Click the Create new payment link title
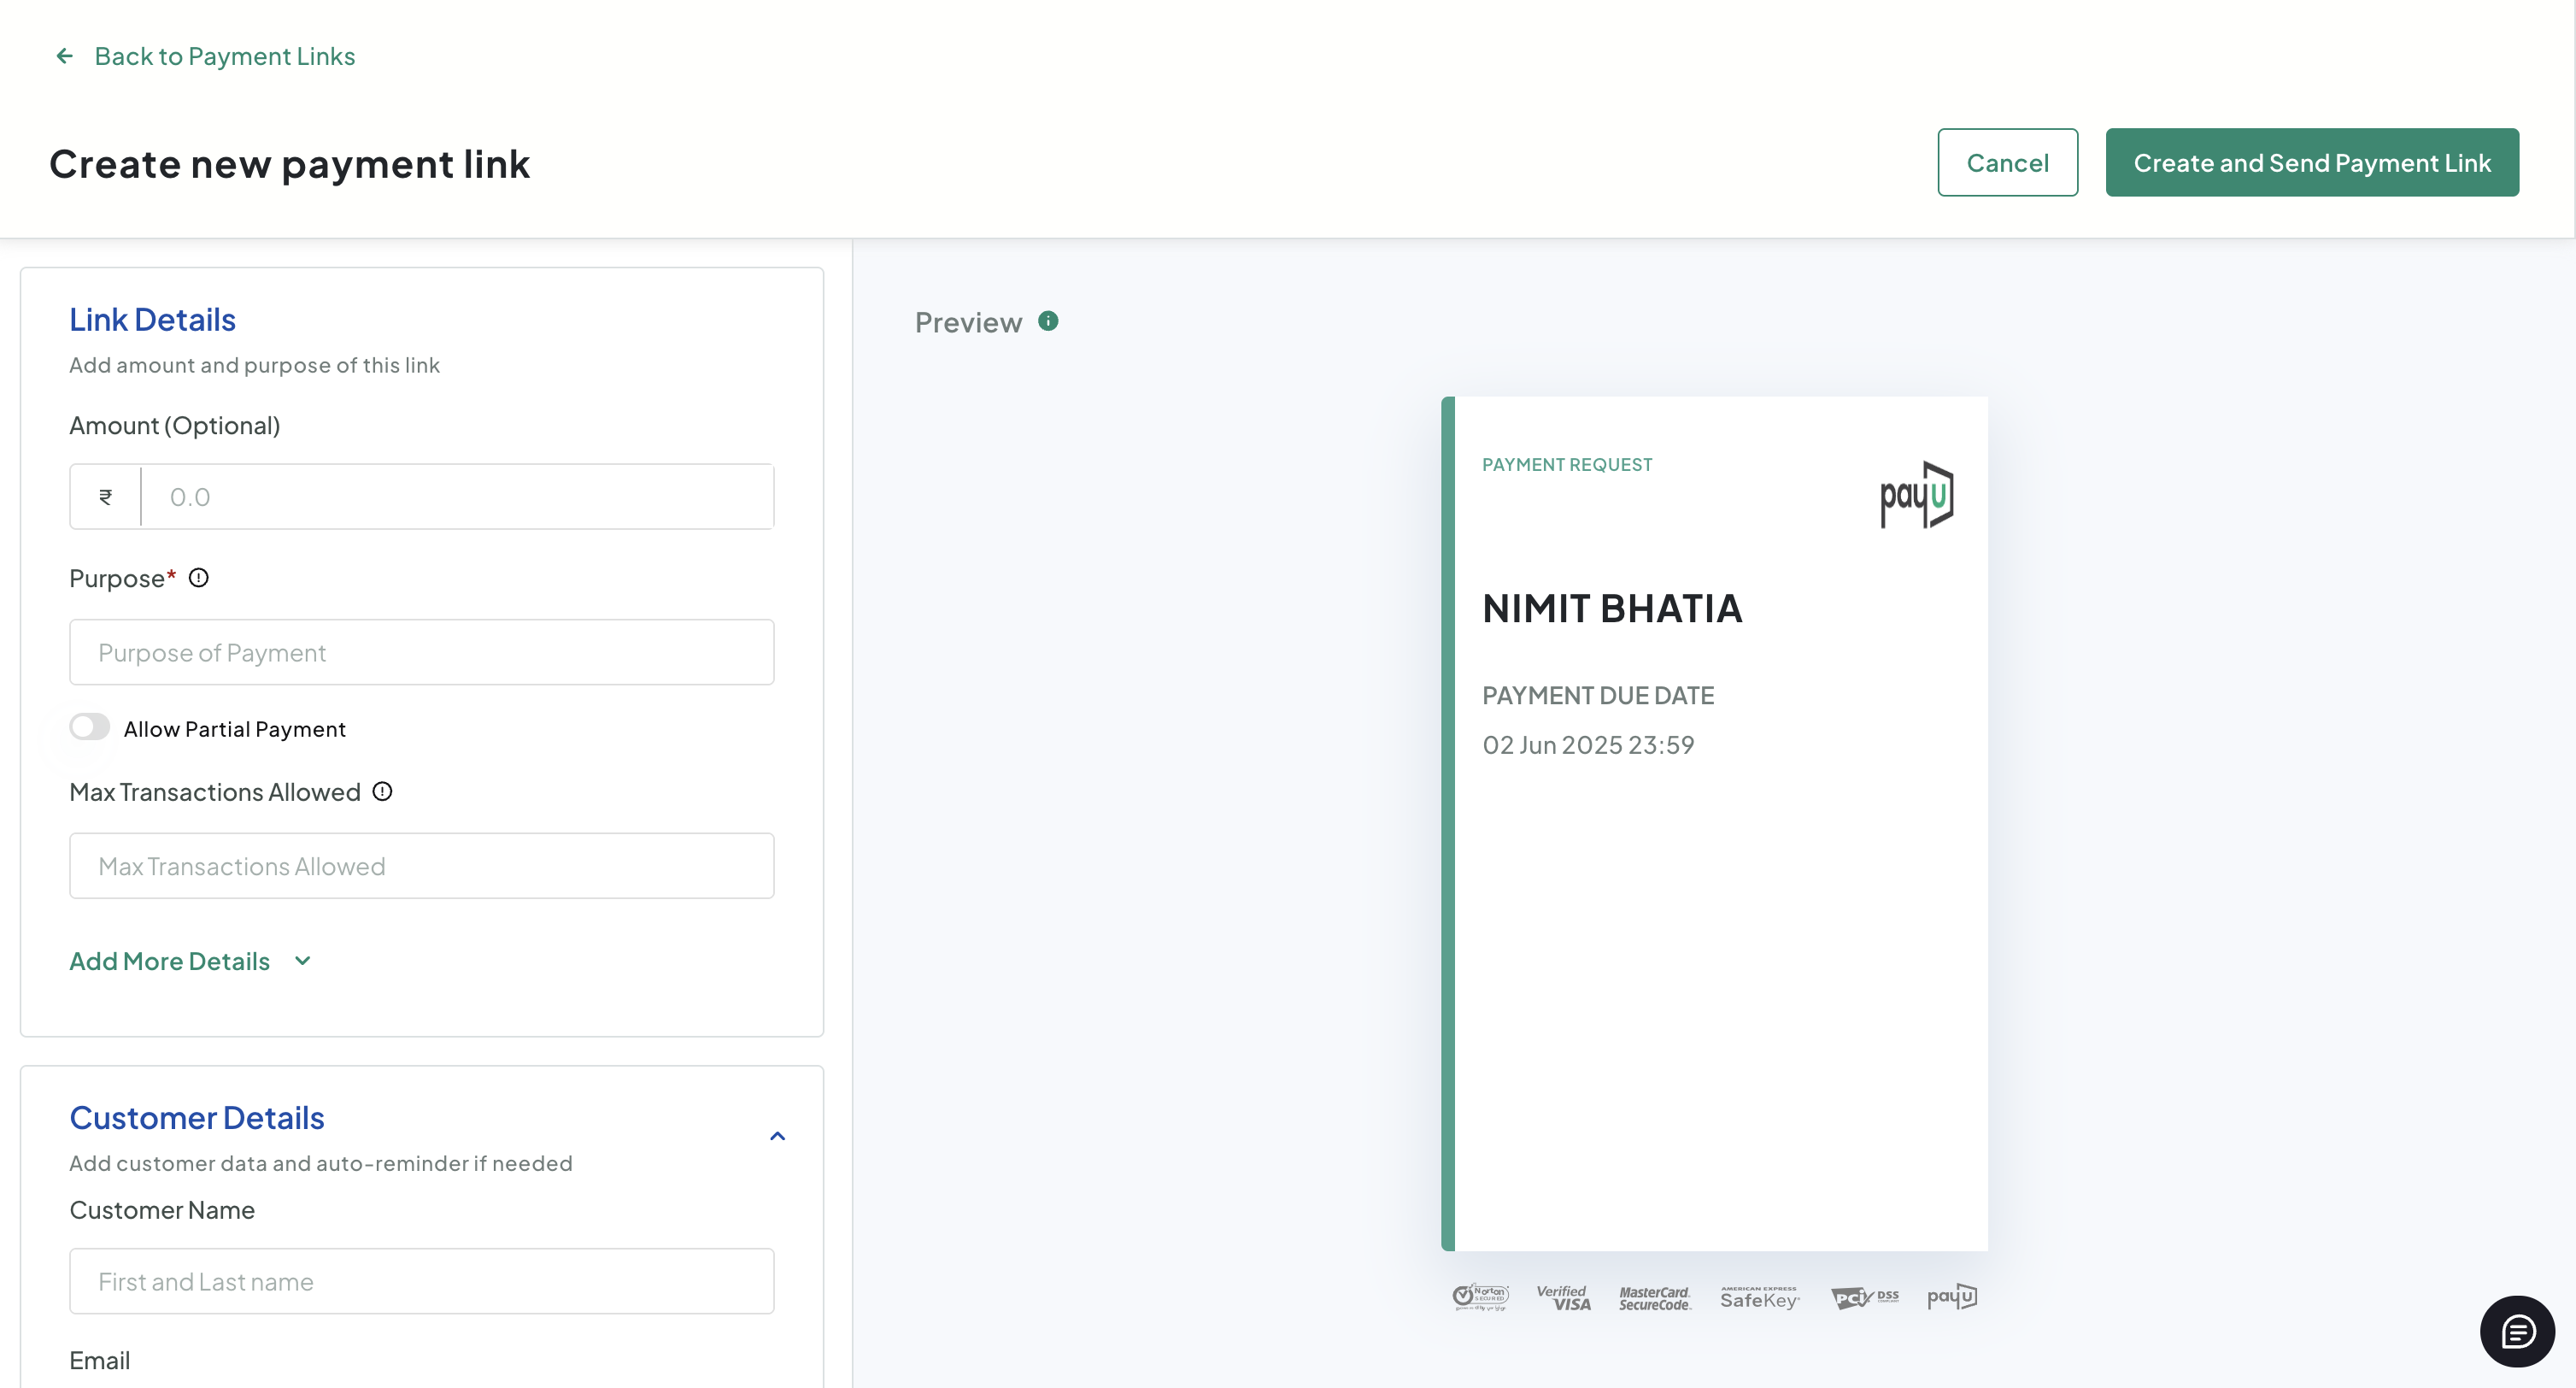The height and width of the screenshot is (1388, 2576). tap(290, 165)
